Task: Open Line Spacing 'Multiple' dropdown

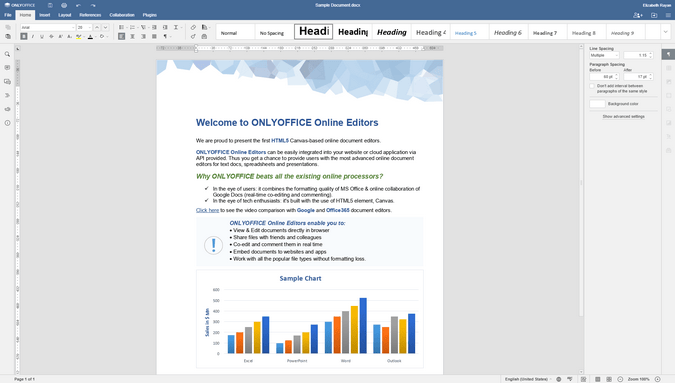Action: 604,55
